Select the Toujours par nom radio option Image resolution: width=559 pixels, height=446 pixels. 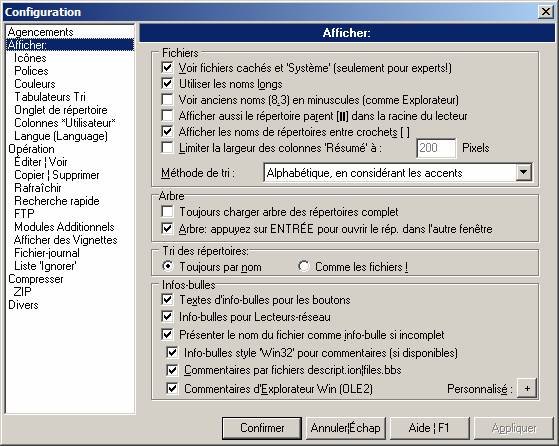(167, 266)
